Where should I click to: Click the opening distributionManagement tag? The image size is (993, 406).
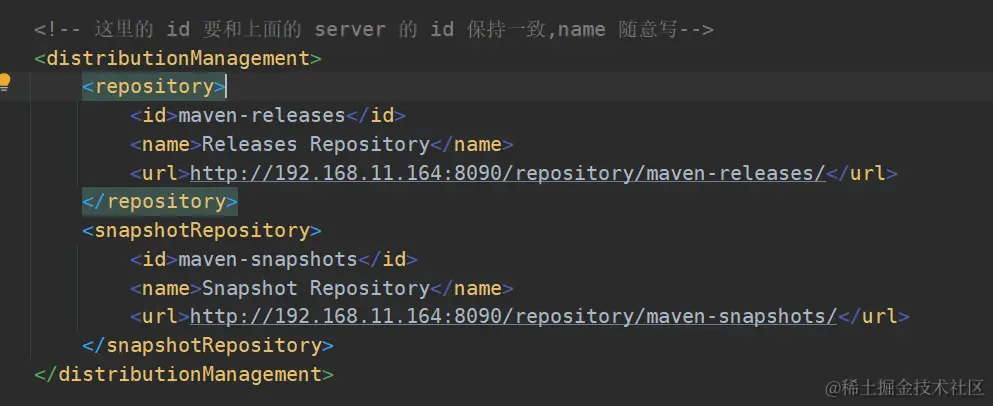click(178, 58)
